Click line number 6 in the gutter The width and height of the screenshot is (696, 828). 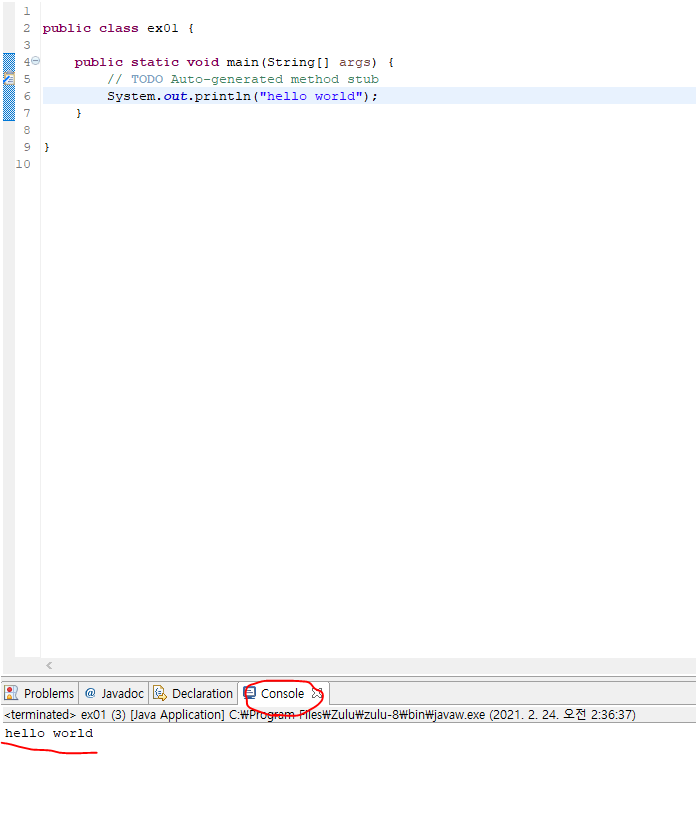(x=27, y=96)
